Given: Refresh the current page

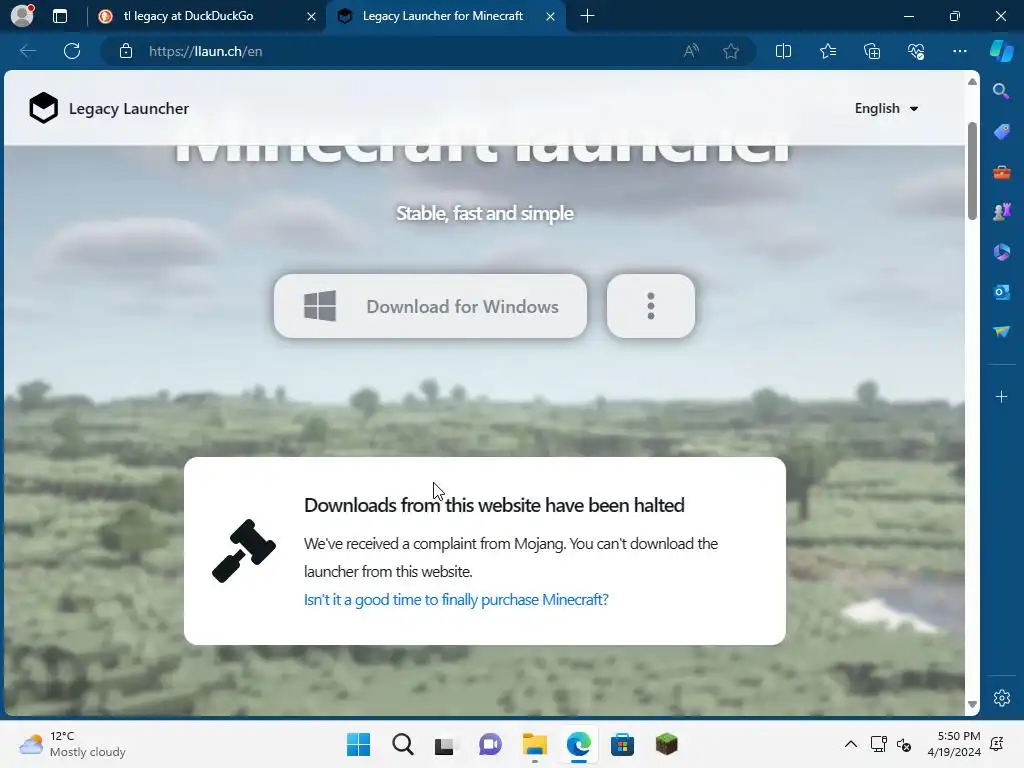Looking at the screenshot, I should [72, 51].
